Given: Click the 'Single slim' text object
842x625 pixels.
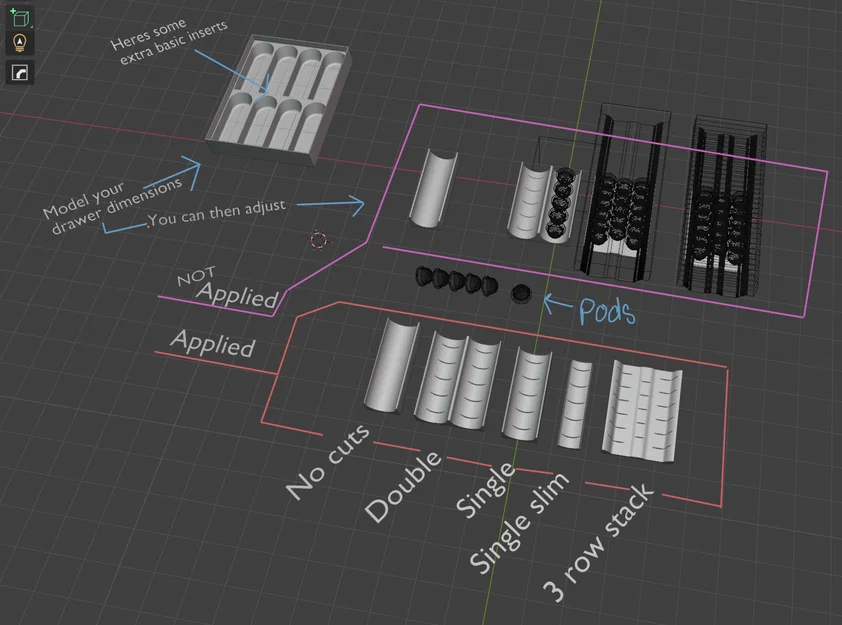Looking at the screenshot, I should click(518, 522).
